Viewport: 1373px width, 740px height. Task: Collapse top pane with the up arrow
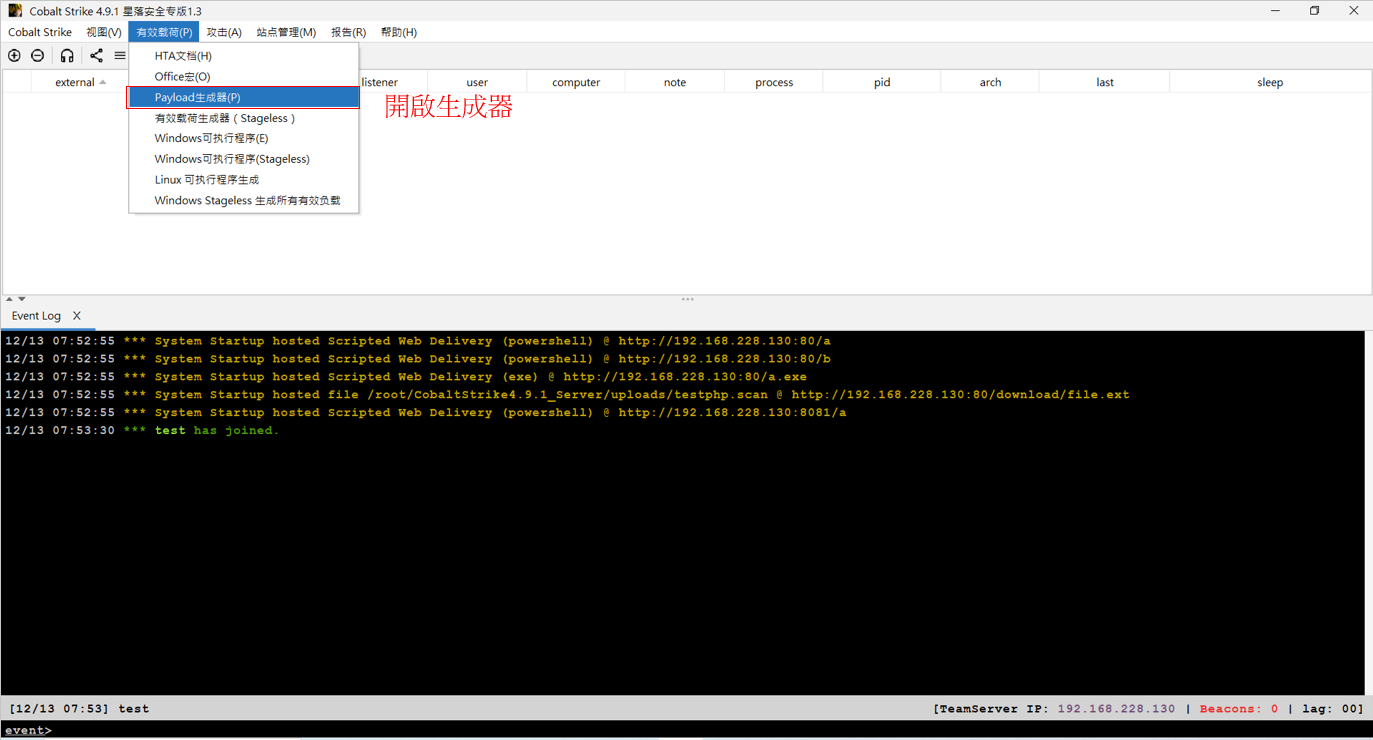click(9, 299)
